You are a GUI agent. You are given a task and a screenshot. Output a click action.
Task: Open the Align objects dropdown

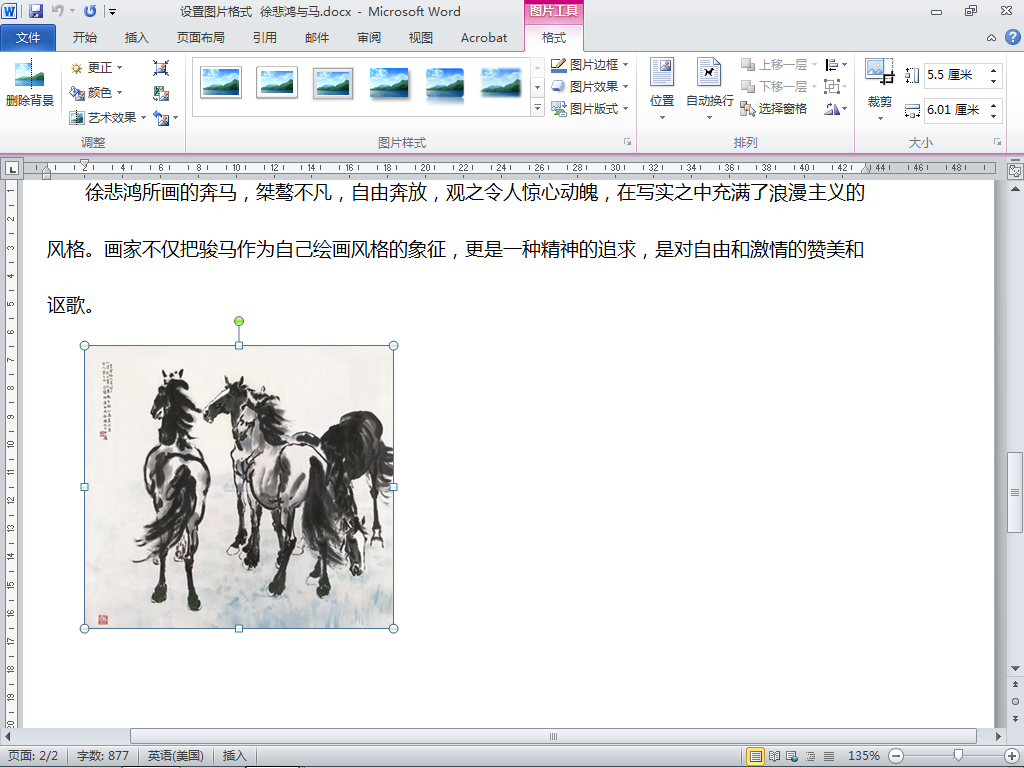[x=836, y=65]
